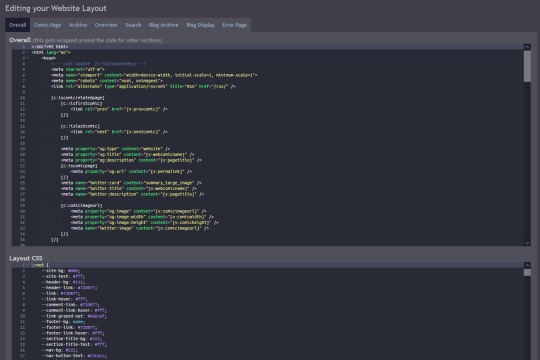The width and height of the screenshot is (540, 360).
Task: Click the Overall editor scroll-down arrow
Action: tap(527, 243)
